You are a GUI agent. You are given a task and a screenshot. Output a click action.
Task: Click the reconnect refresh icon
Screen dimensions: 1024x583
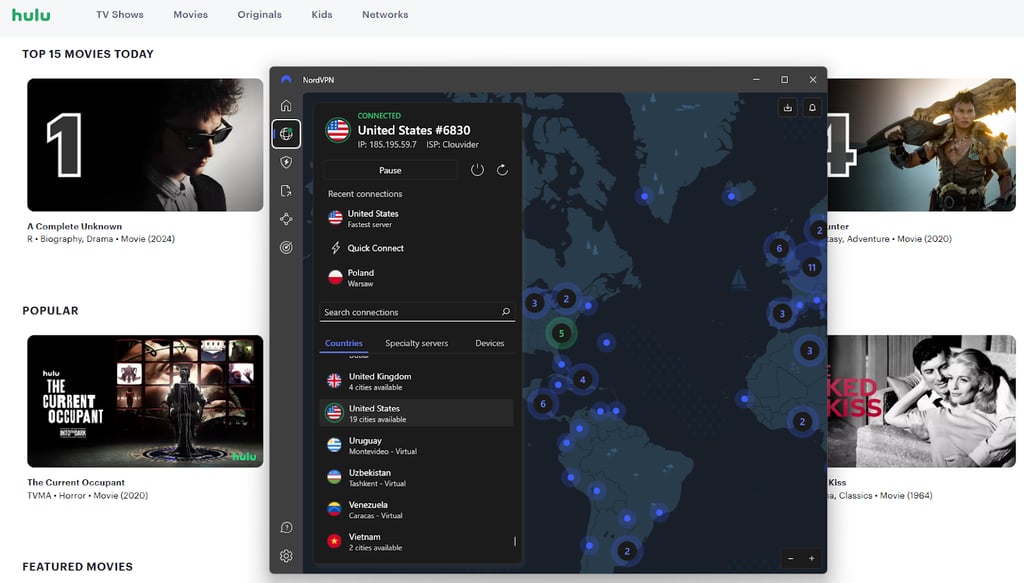pos(502,170)
